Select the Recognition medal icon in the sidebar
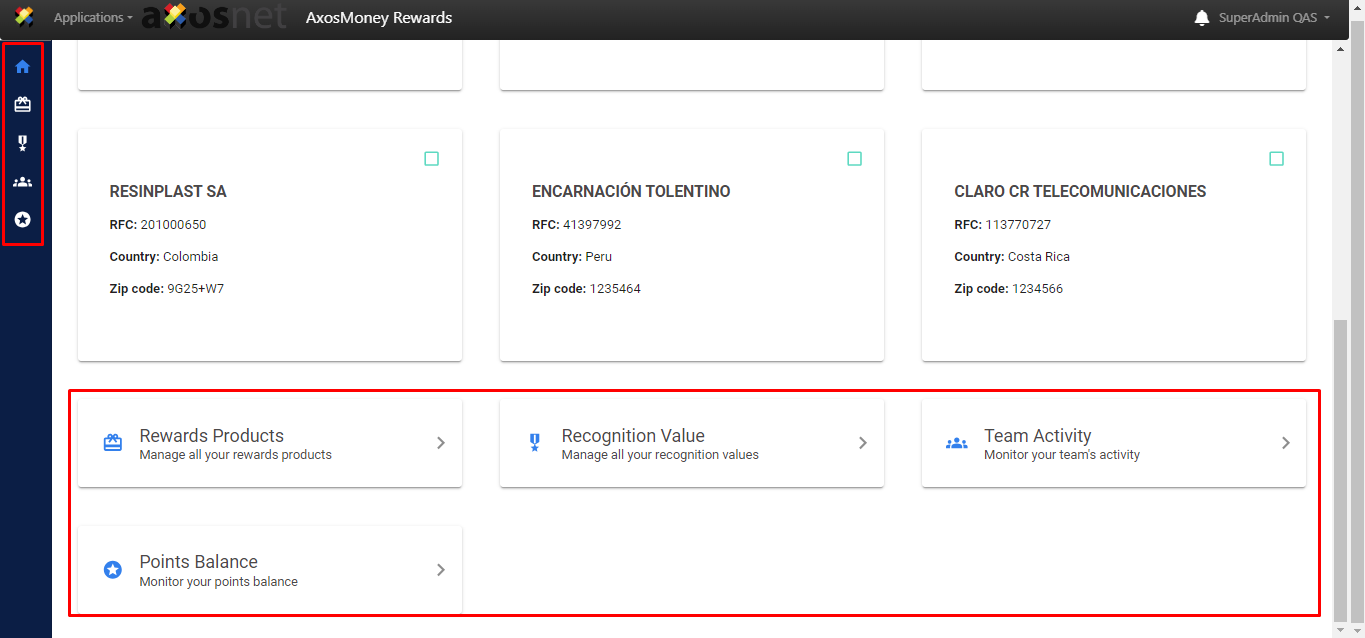 [22, 143]
